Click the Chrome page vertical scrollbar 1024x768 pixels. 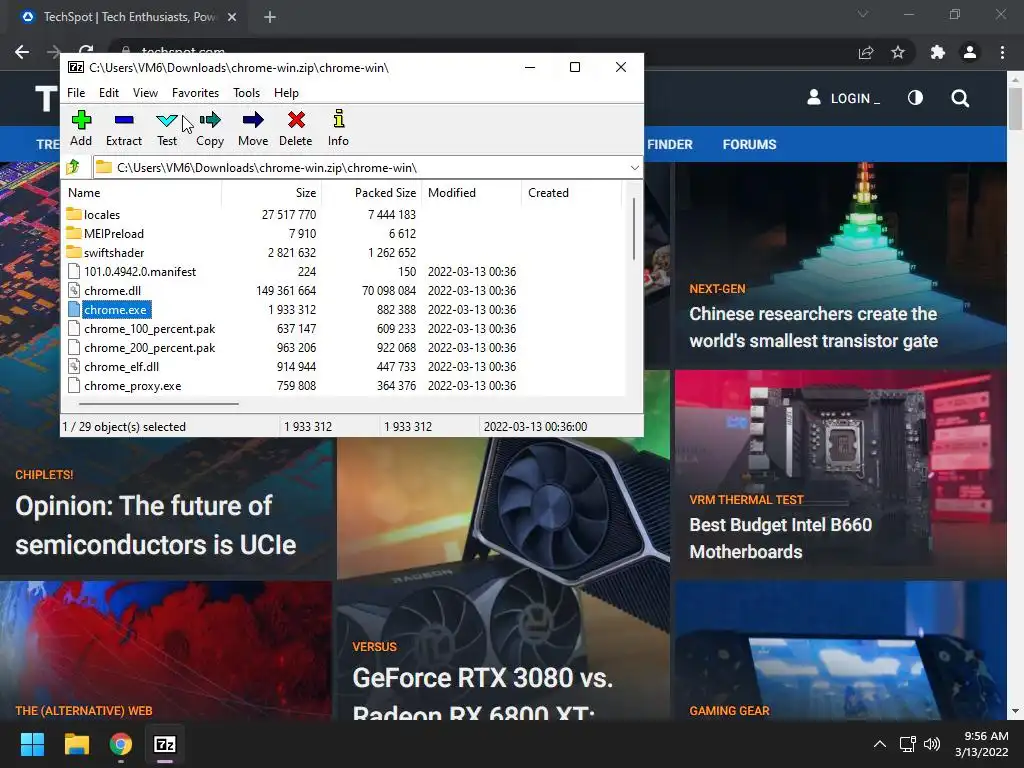pos(1015,108)
